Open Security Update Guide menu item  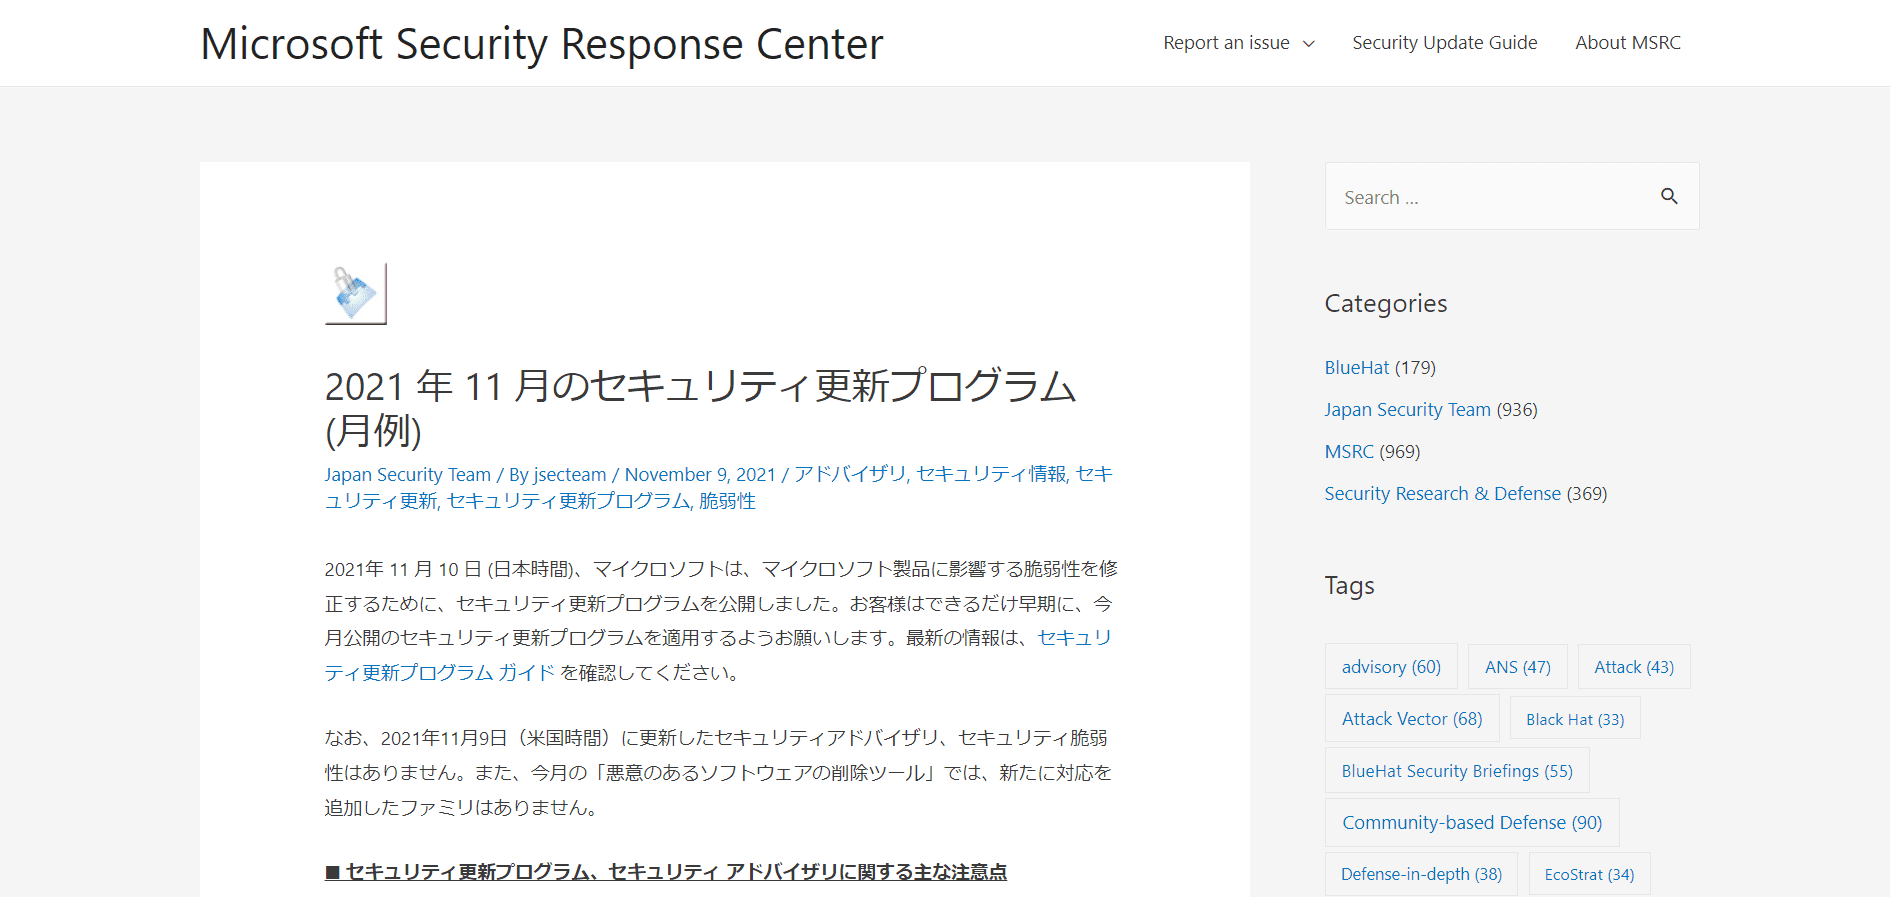1444,43
